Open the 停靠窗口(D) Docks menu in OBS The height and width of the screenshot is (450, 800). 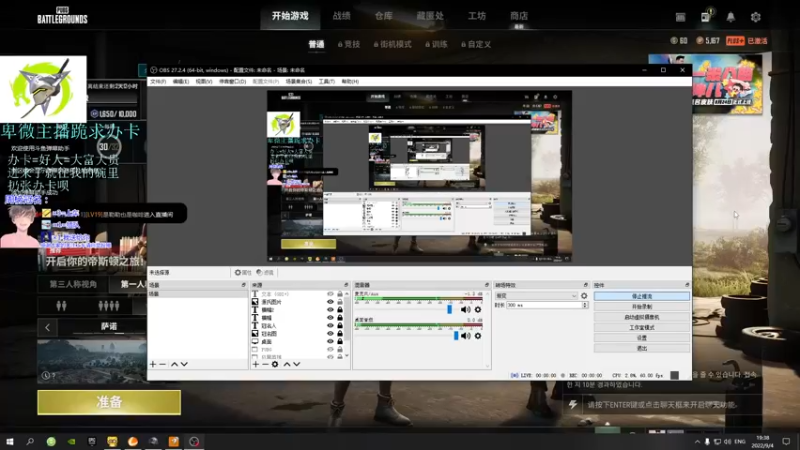point(233,82)
